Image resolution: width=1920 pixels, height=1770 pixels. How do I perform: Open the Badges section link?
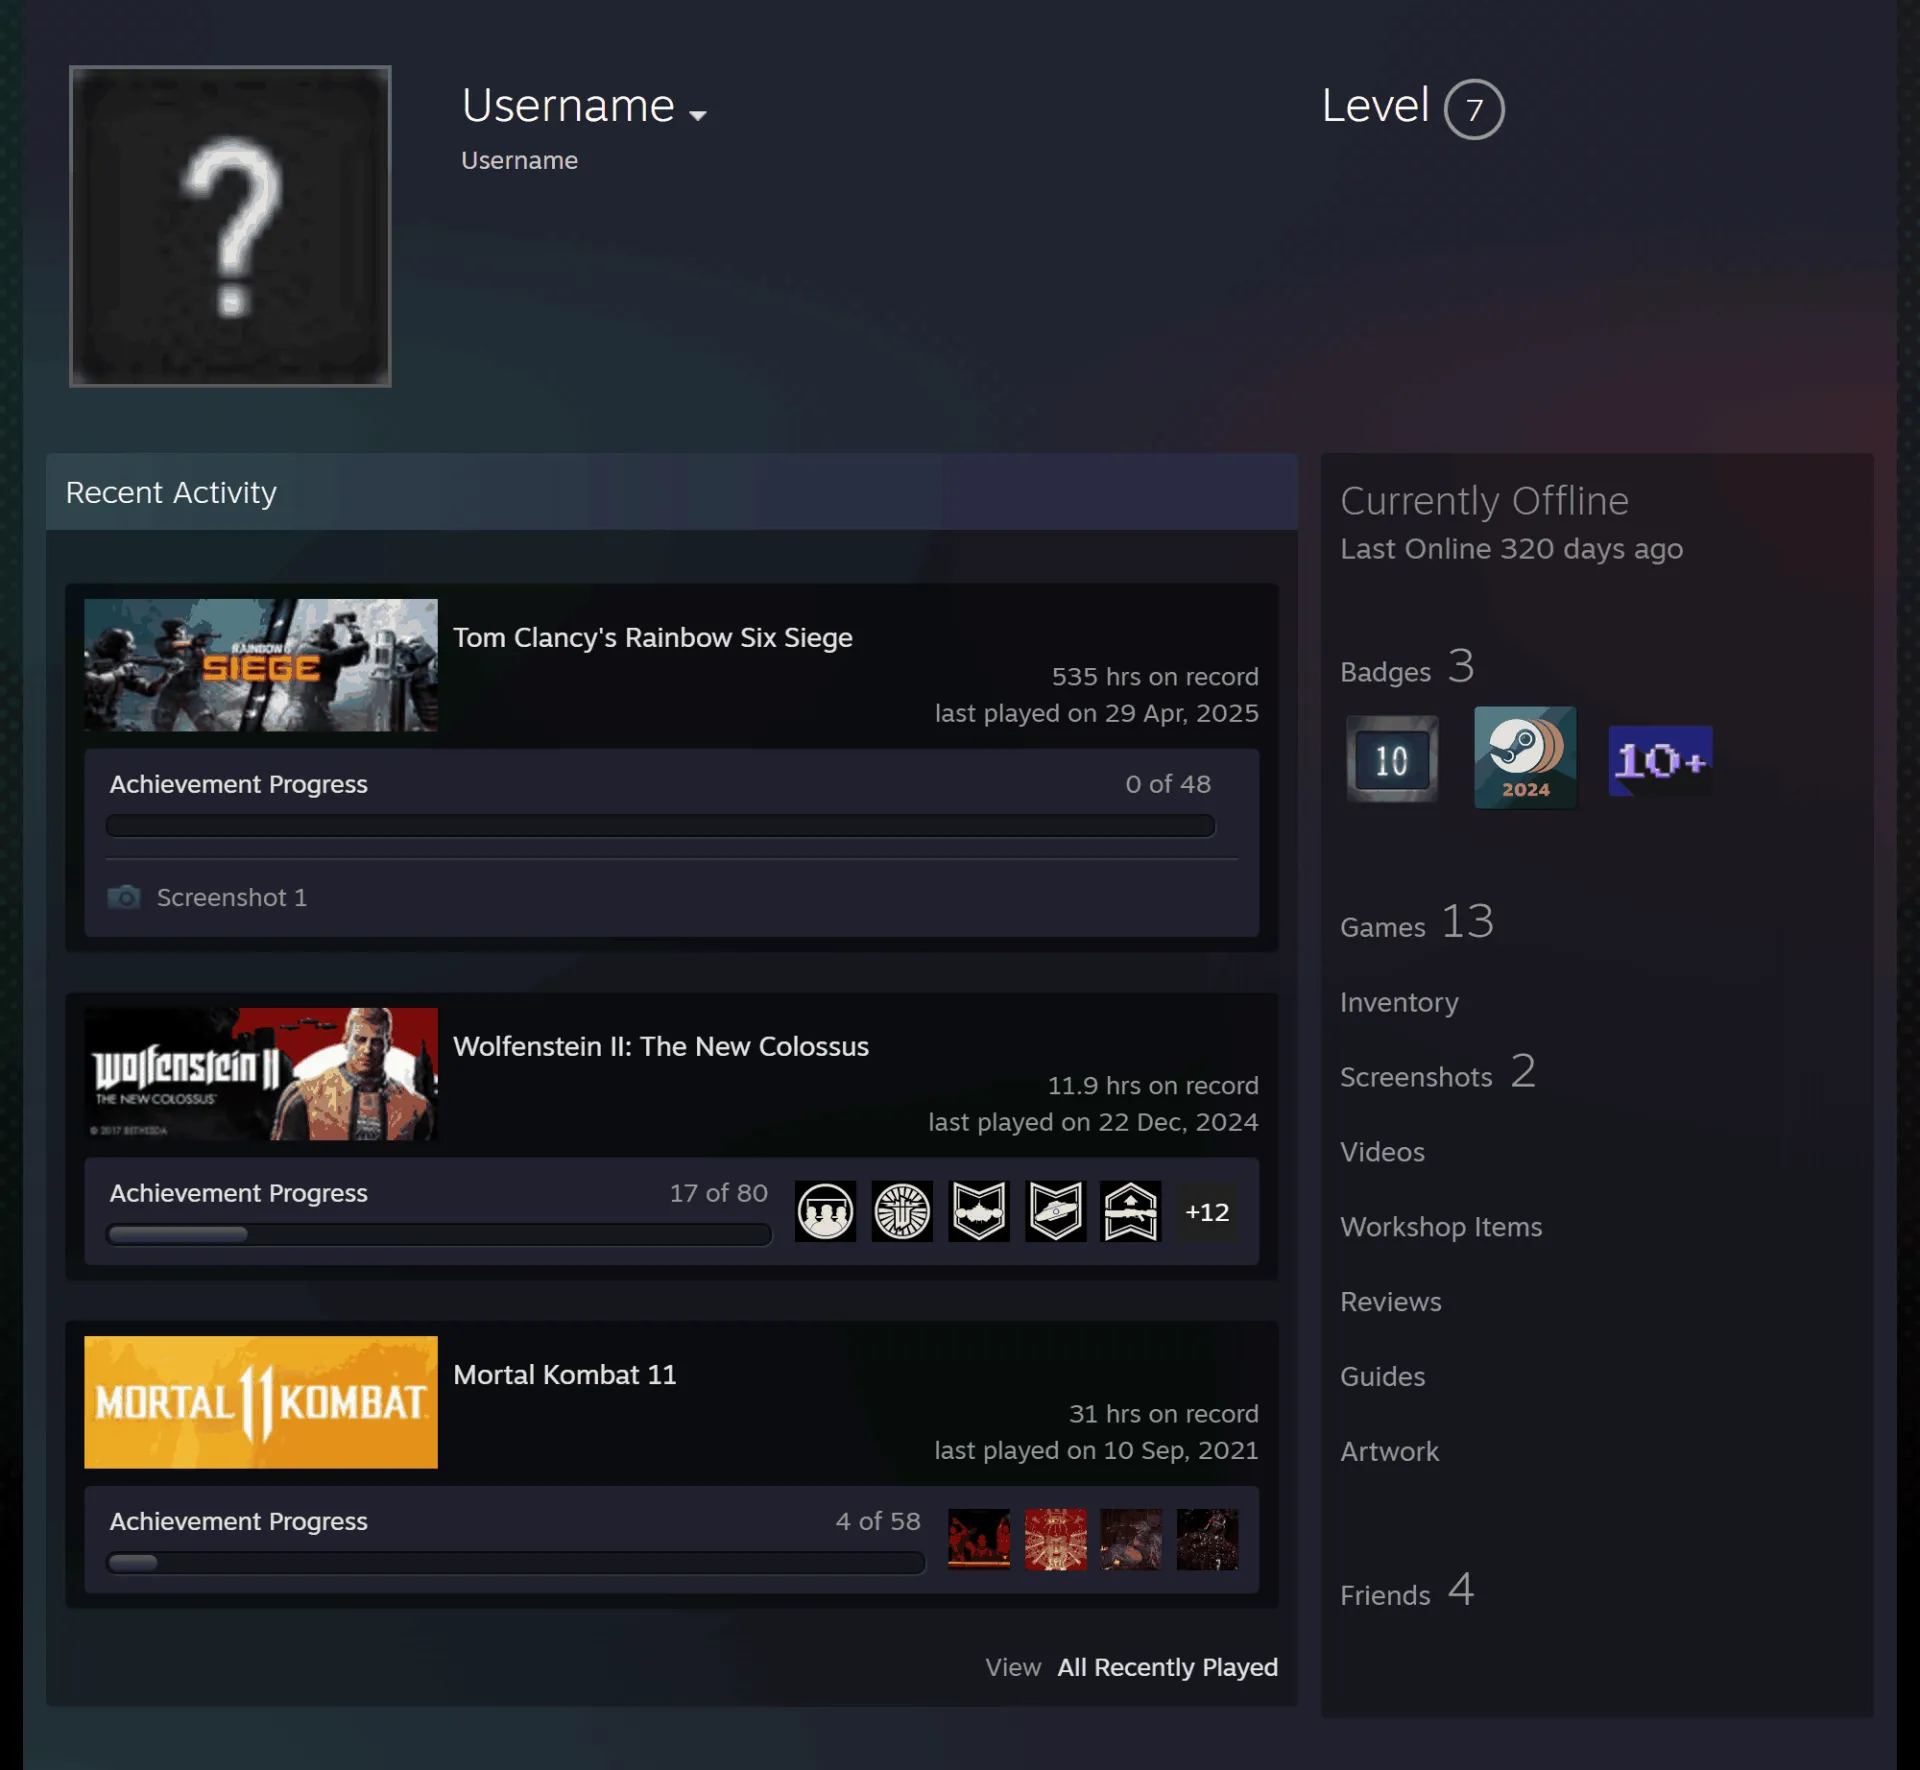[1407, 668]
